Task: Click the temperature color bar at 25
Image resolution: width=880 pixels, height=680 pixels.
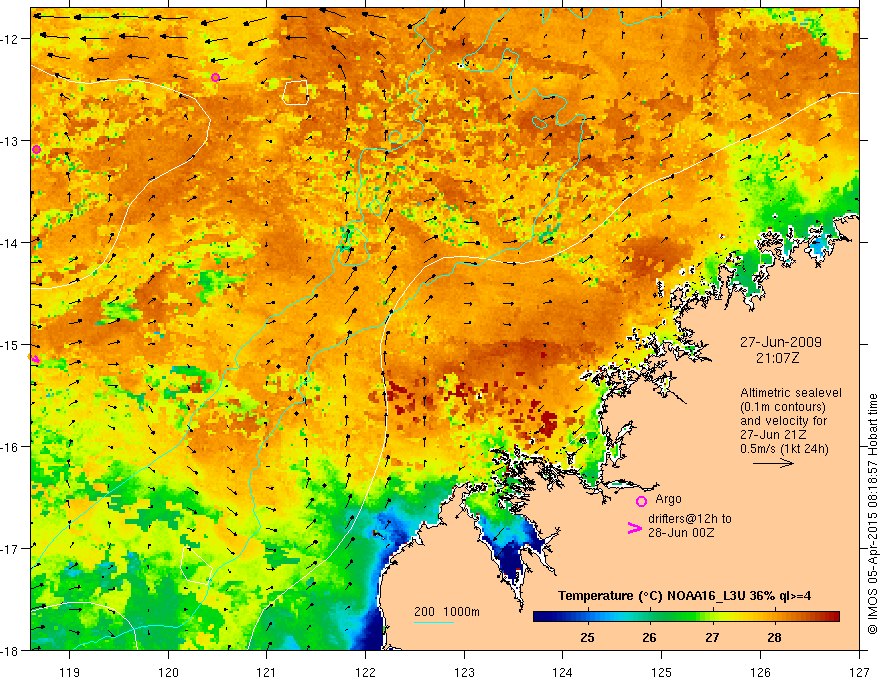Action: pyautogui.click(x=588, y=617)
